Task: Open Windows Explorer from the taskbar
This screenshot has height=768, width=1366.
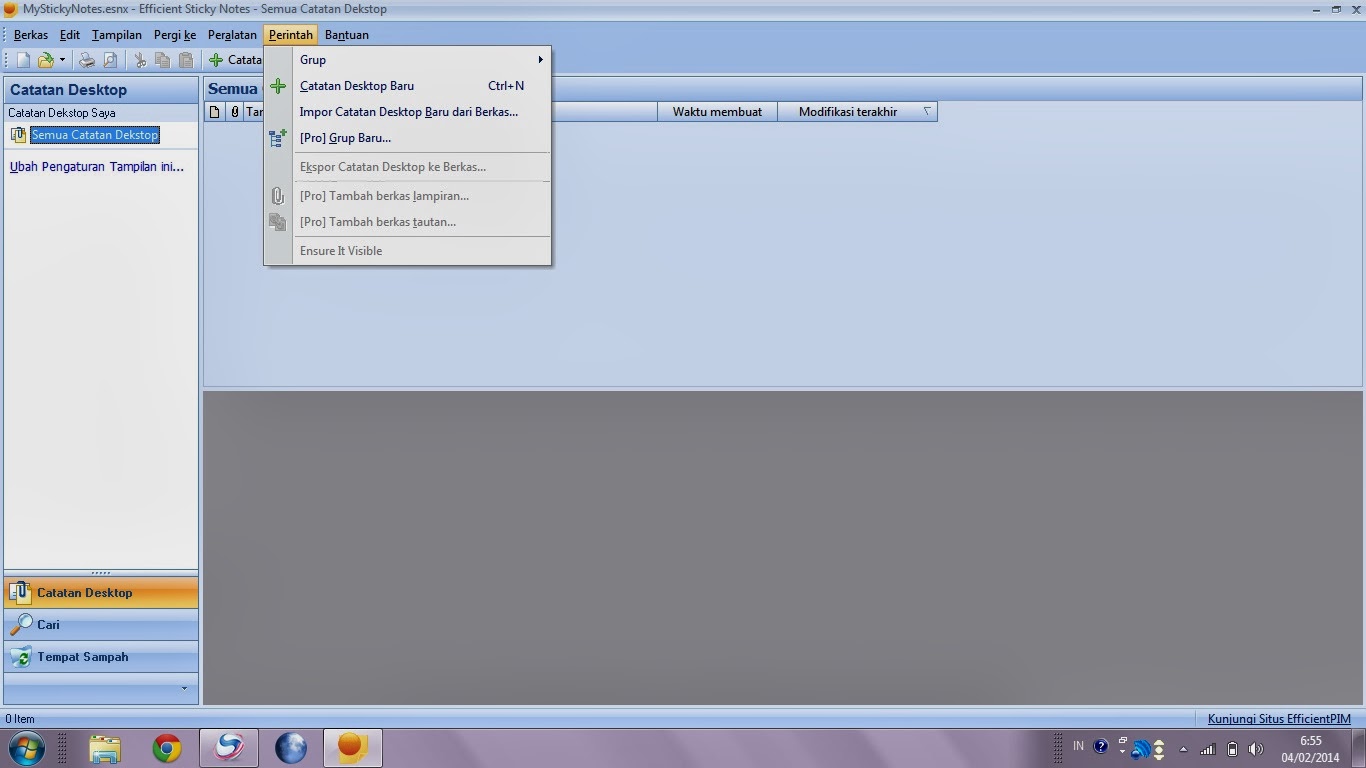Action: coord(104,748)
